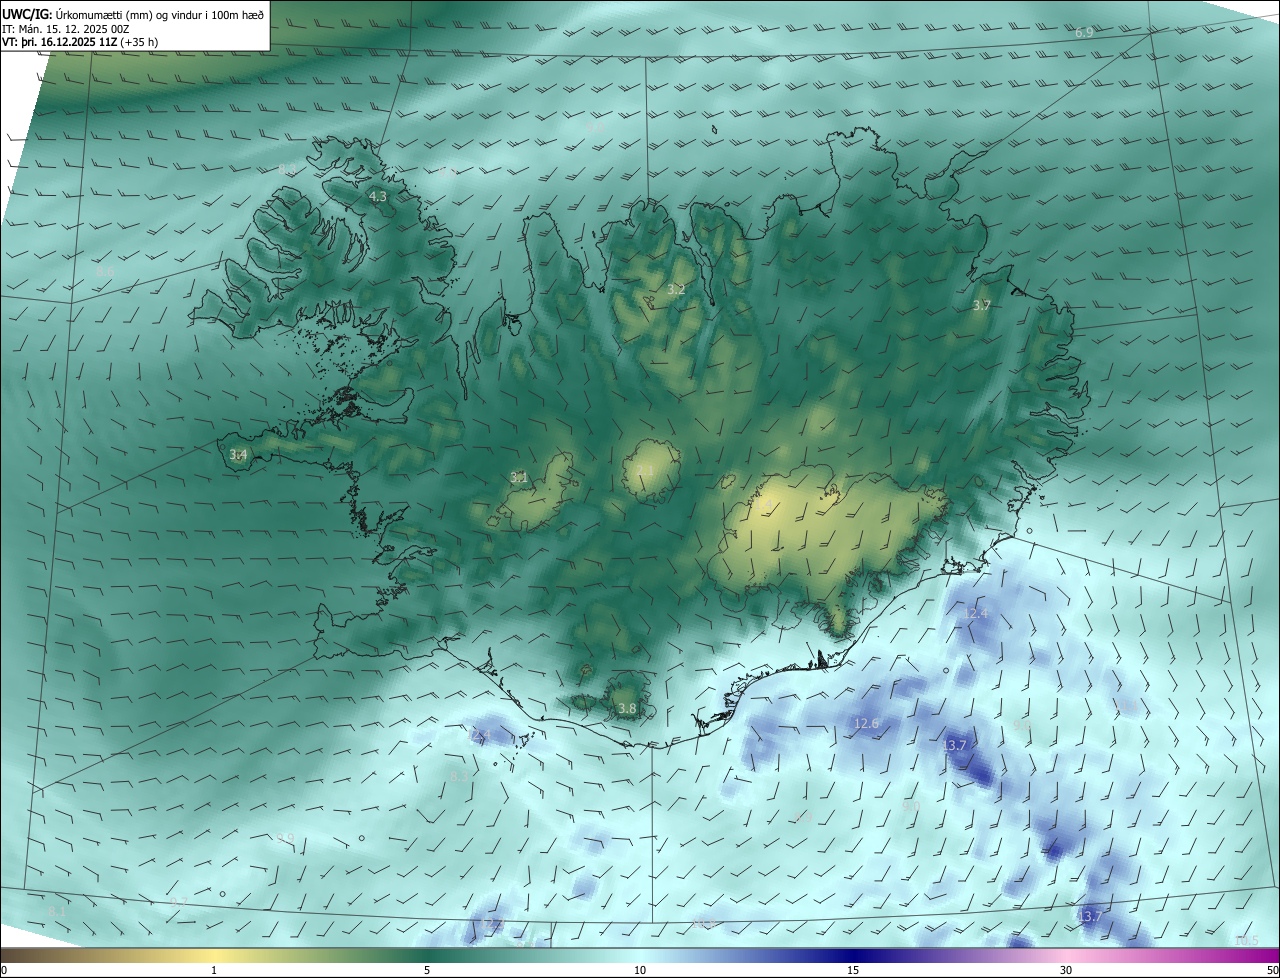This screenshot has width=1280, height=978.
Task: Click the 12.4 value off the southeast coast
Action: 975,614
